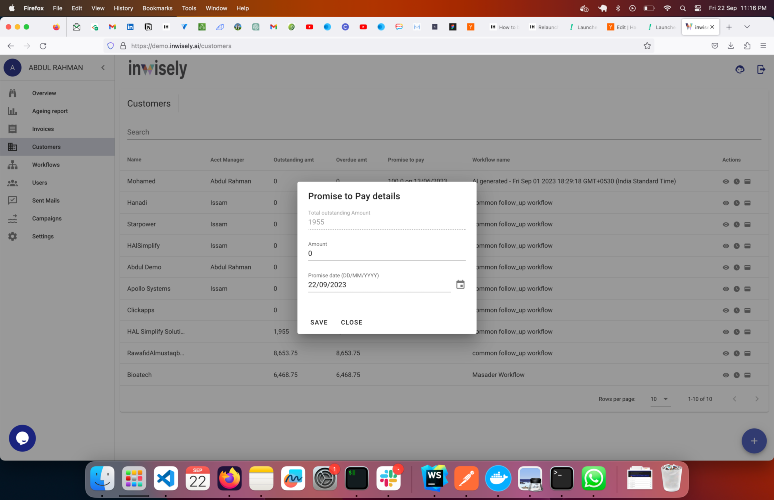
Task: Click the customers Search field
Action: 444,132
